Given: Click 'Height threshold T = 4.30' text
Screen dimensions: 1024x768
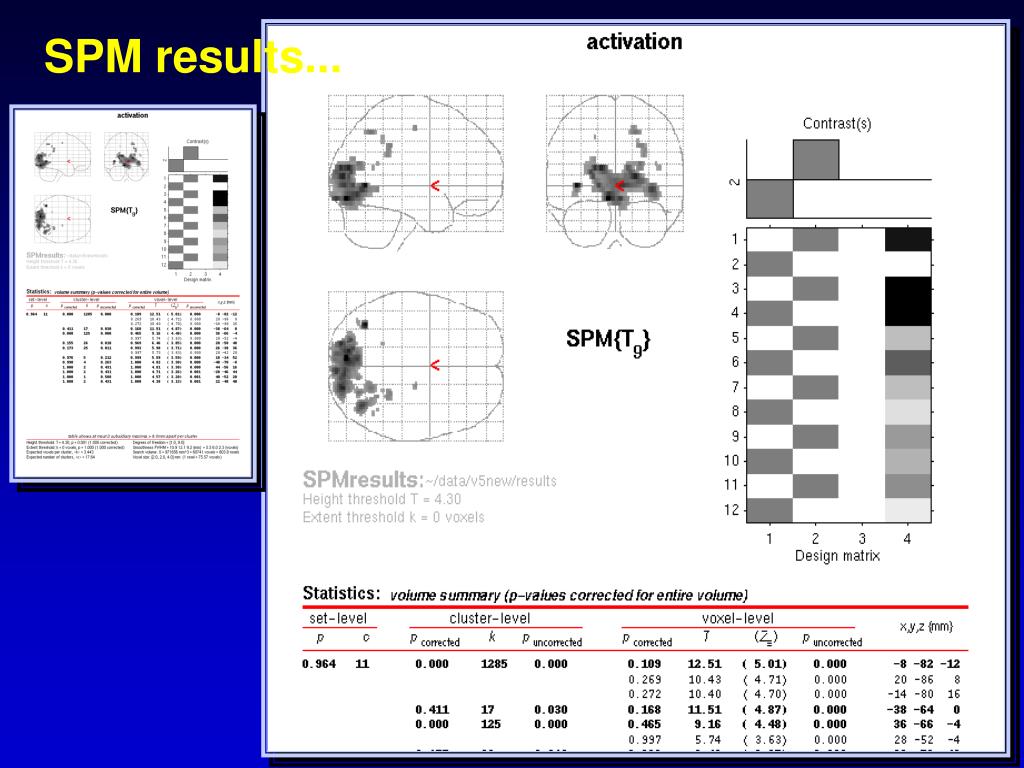Looking at the screenshot, I should coord(381,500).
